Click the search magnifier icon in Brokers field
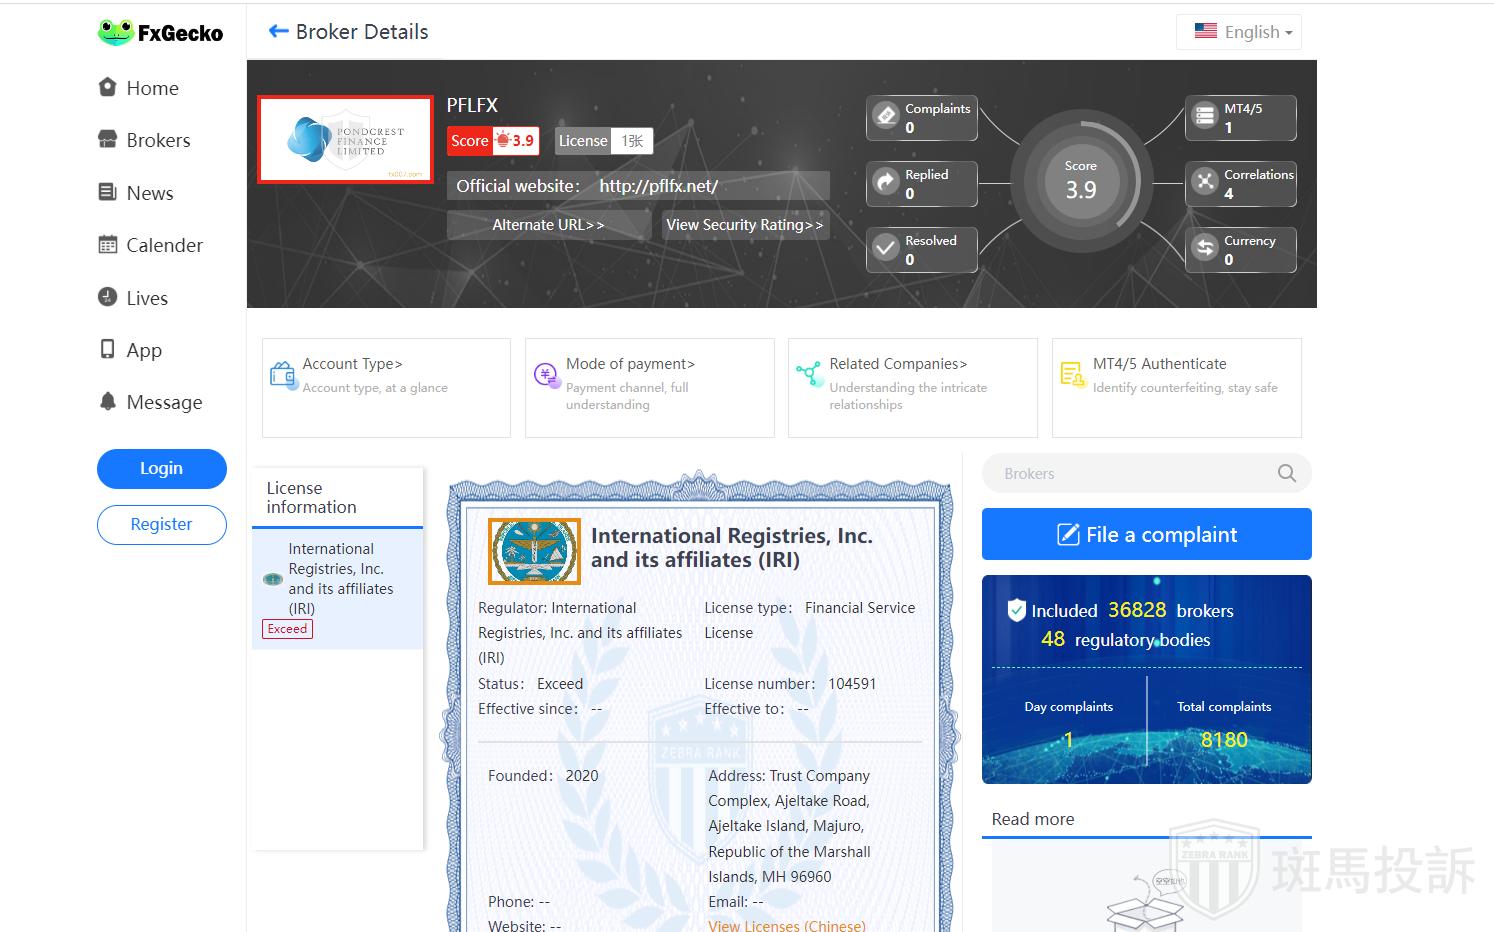This screenshot has width=1494, height=932. pos(1286,474)
